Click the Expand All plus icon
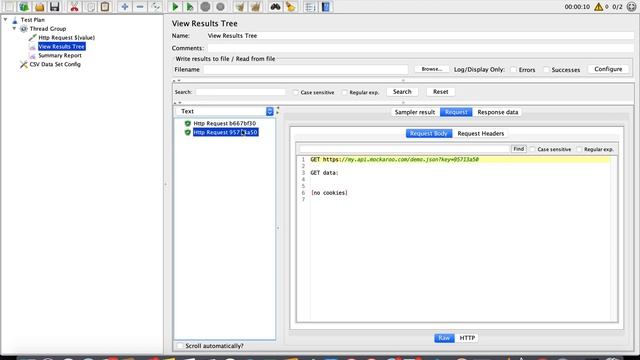640x360 pixels. click(x=125, y=7)
